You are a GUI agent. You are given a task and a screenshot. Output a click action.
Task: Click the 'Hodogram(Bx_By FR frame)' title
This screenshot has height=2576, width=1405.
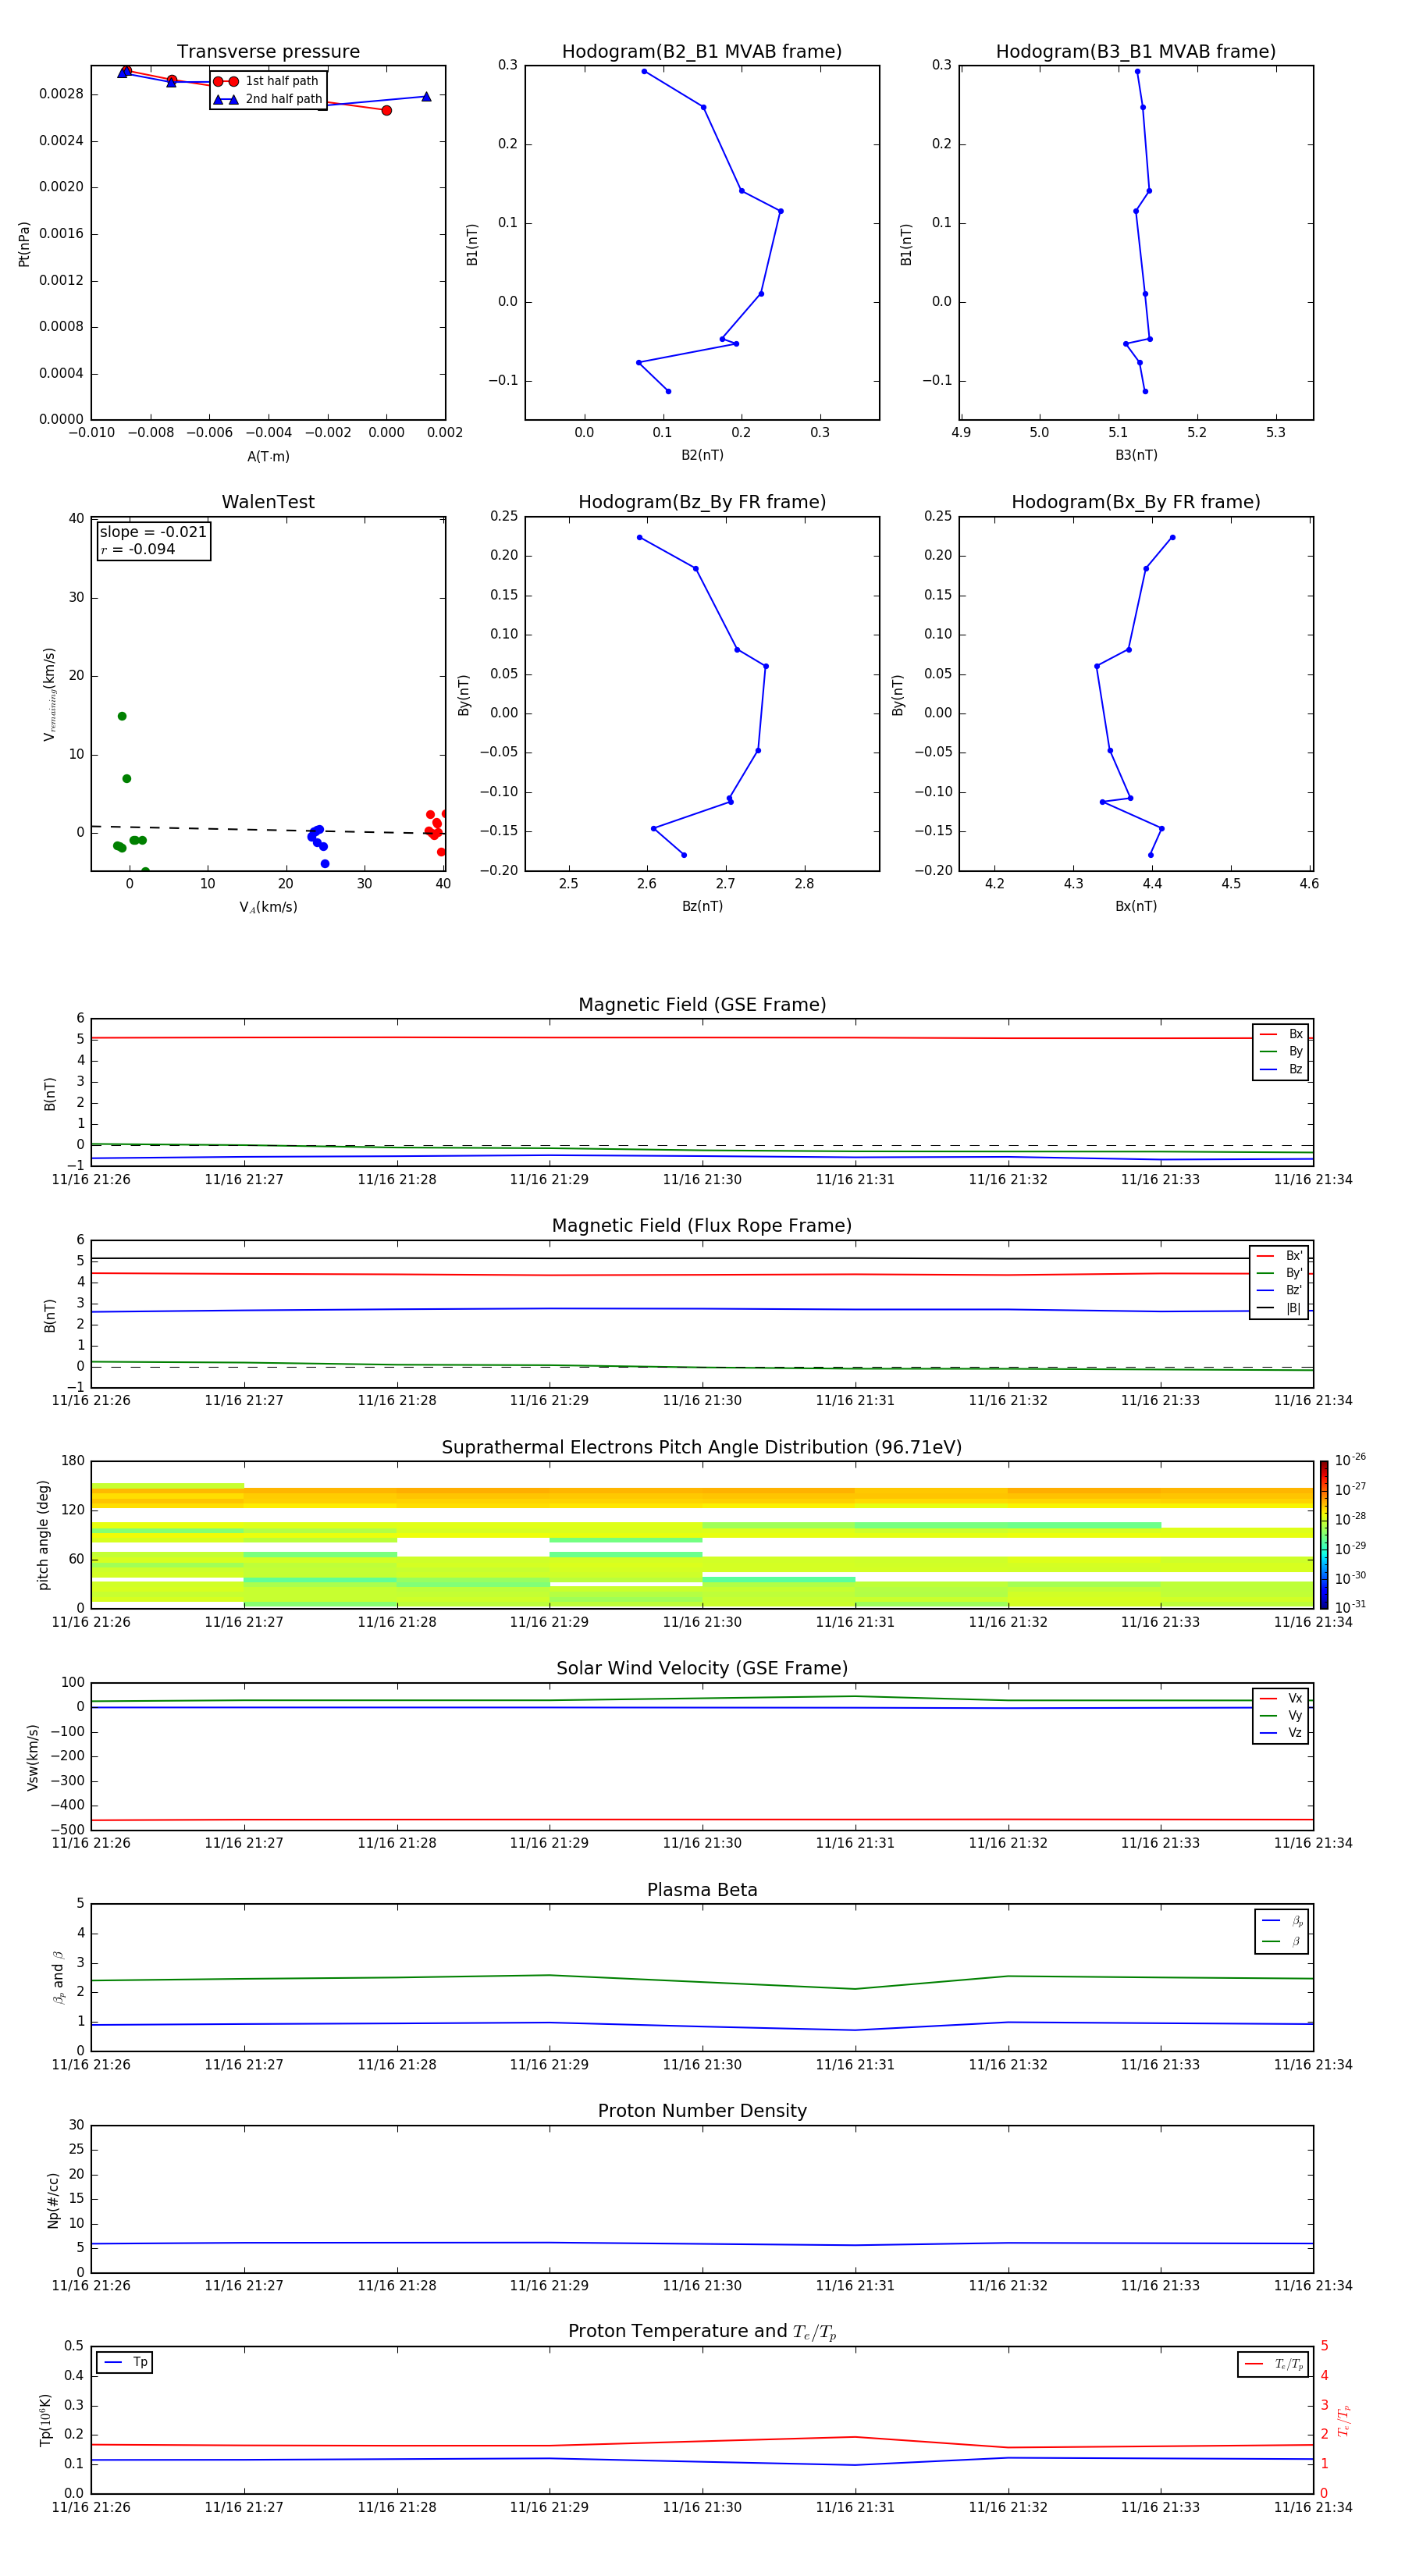pos(1136,502)
